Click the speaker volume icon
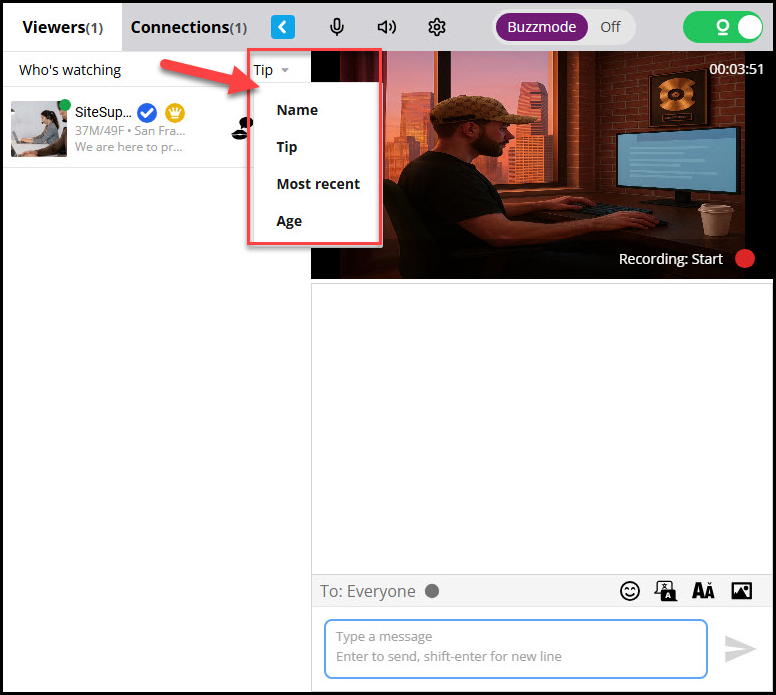The height and width of the screenshot is (695, 776). click(387, 27)
